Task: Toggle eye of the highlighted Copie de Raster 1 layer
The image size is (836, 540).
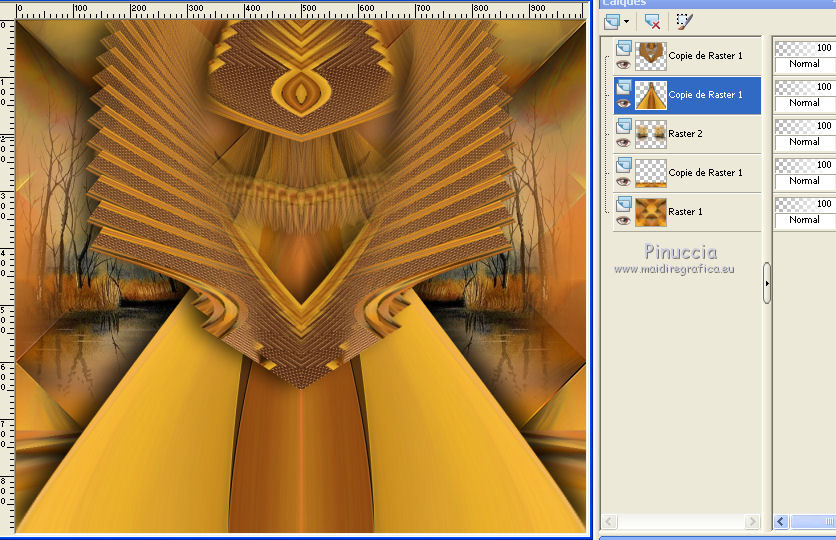Action: pos(623,103)
